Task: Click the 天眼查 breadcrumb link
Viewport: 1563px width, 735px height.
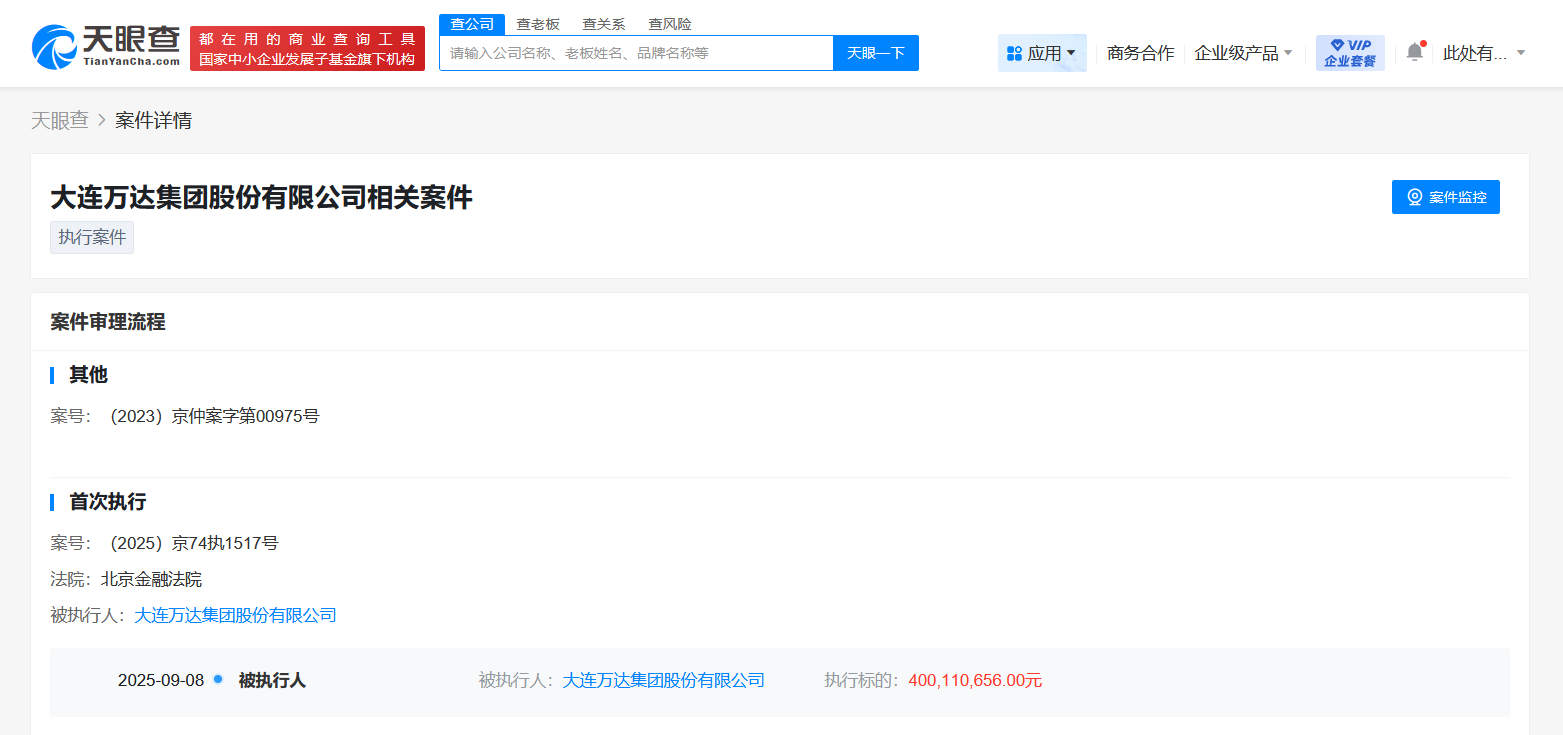Action: 60,119
